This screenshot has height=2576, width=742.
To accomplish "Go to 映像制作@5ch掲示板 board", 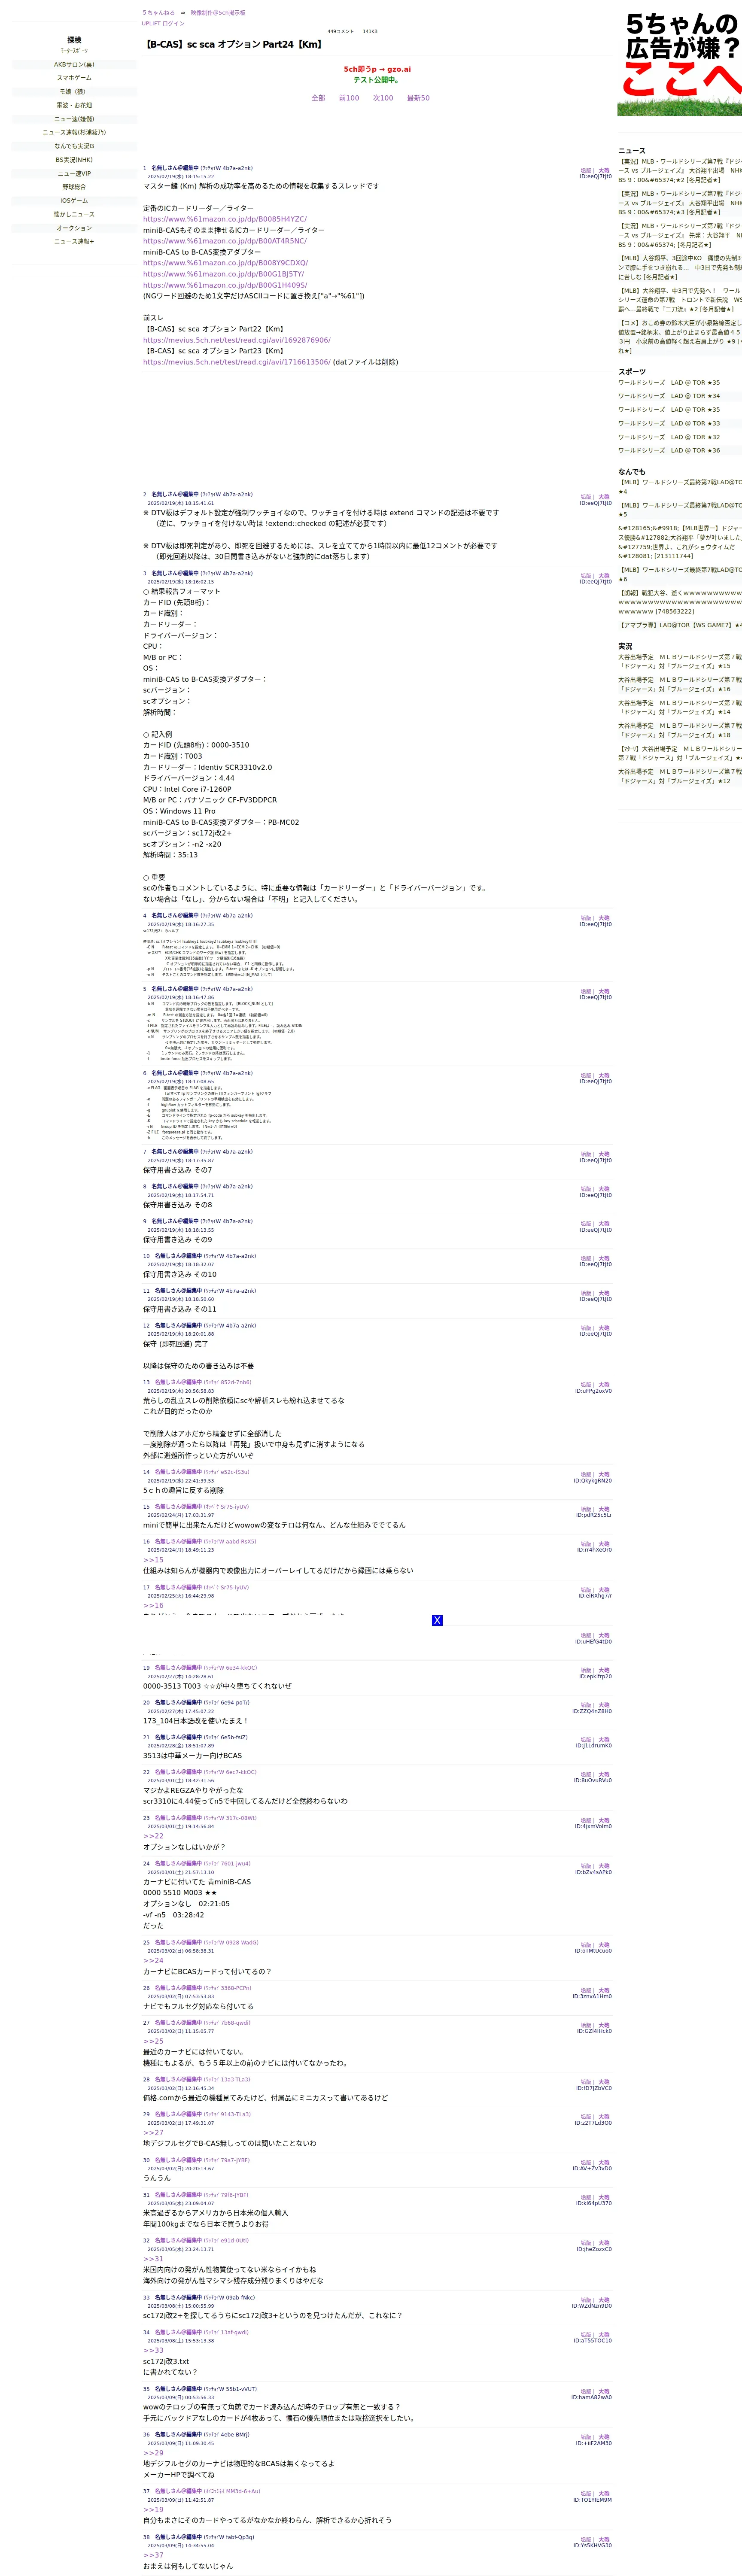I will pyautogui.click(x=218, y=13).
